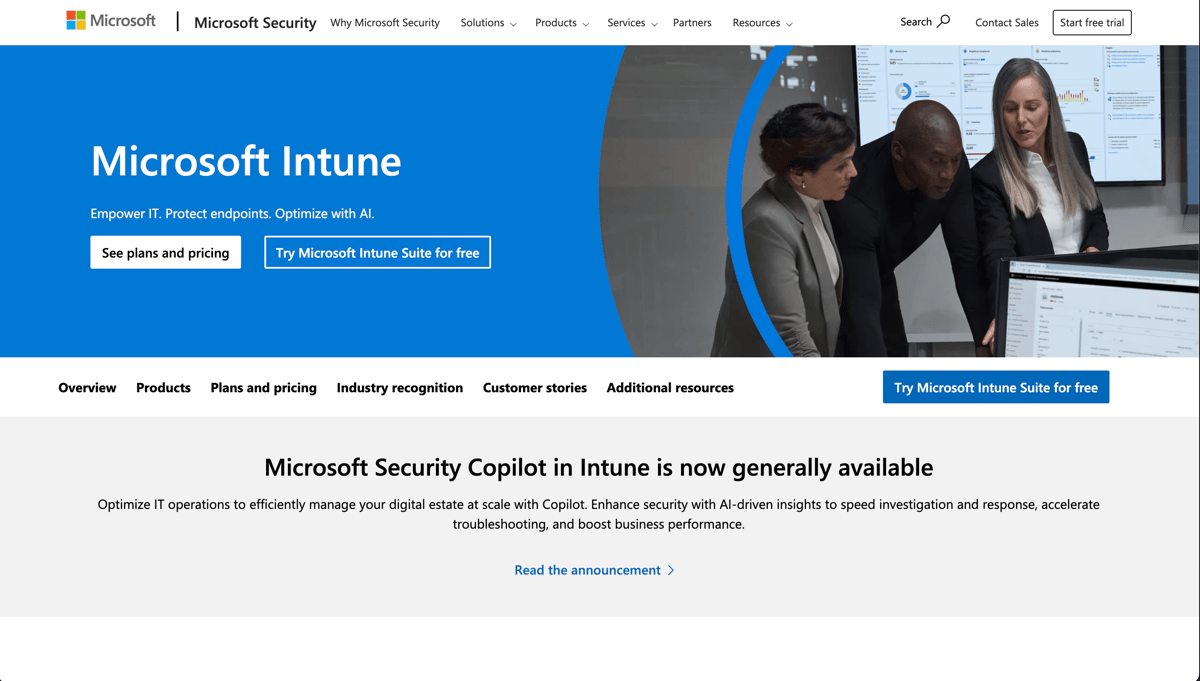Click Contact Sales link
This screenshot has width=1200, height=681.
[1006, 22]
